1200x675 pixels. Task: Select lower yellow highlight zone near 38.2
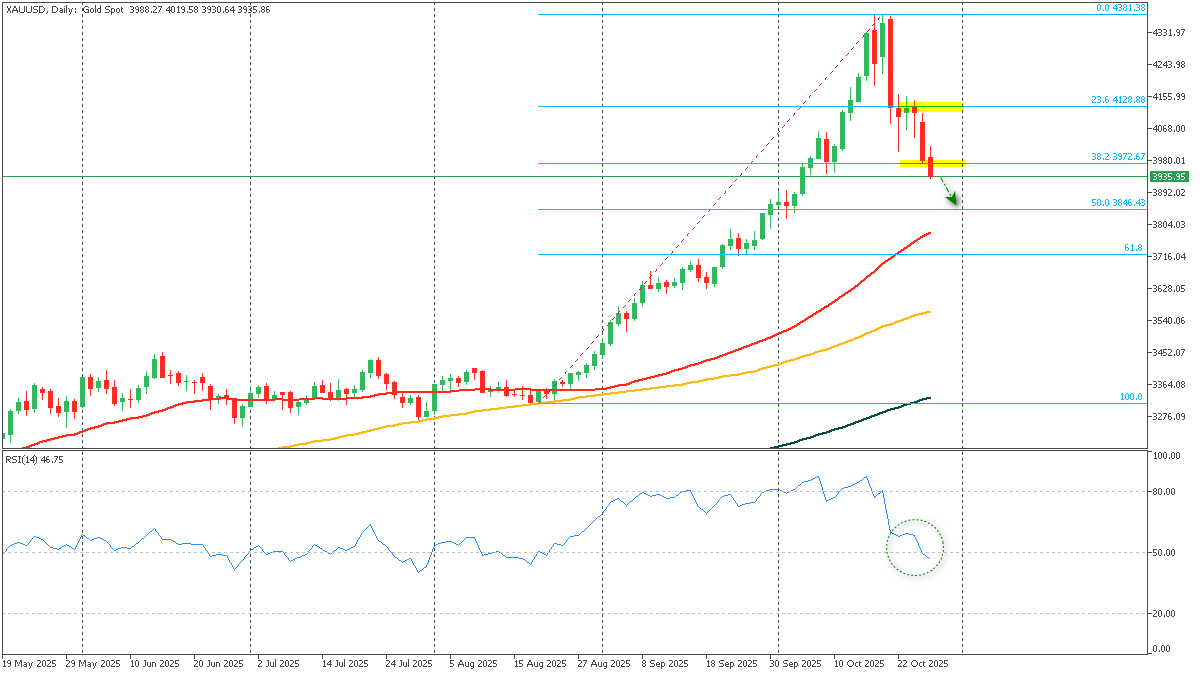pos(931,163)
